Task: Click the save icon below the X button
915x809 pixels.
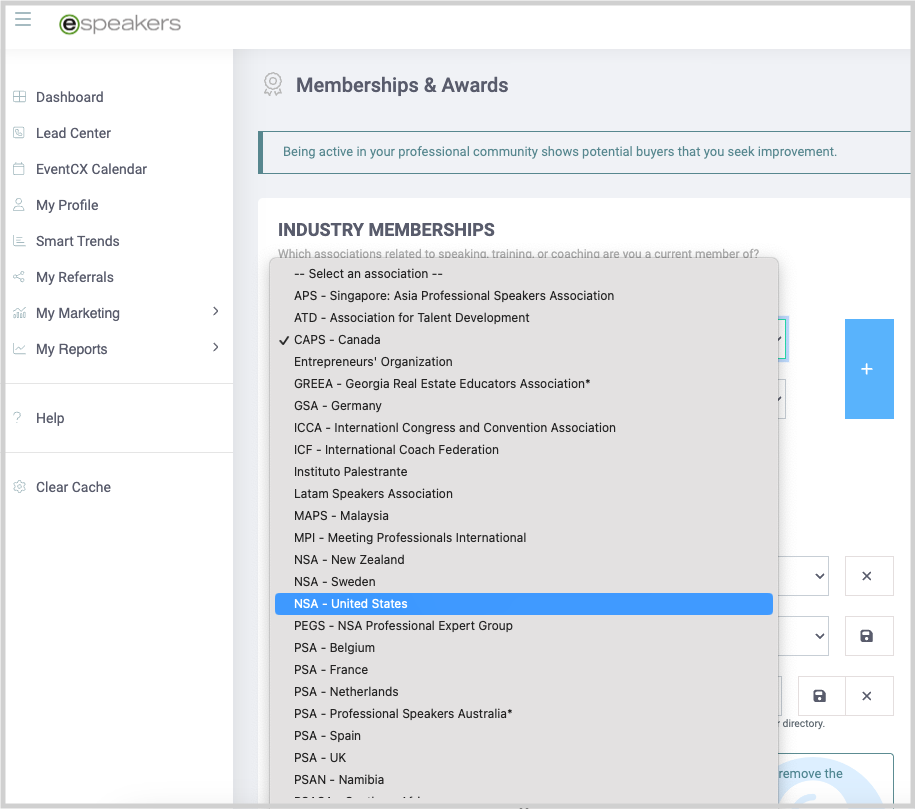Action: (869, 636)
